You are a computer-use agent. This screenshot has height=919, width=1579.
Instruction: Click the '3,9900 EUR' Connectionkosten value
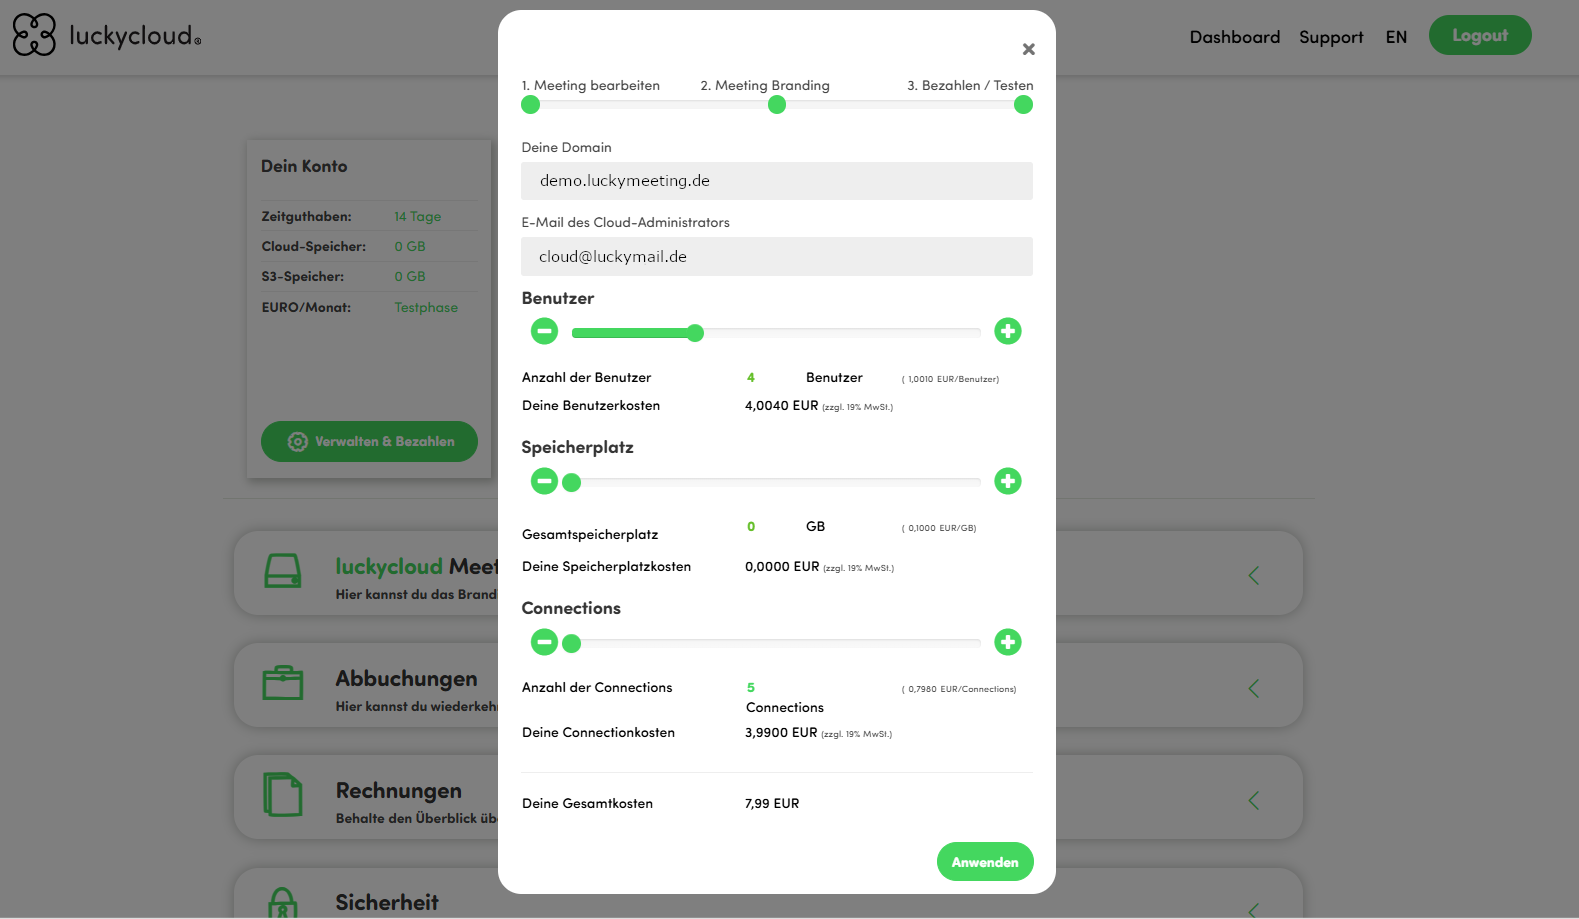point(781,732)
